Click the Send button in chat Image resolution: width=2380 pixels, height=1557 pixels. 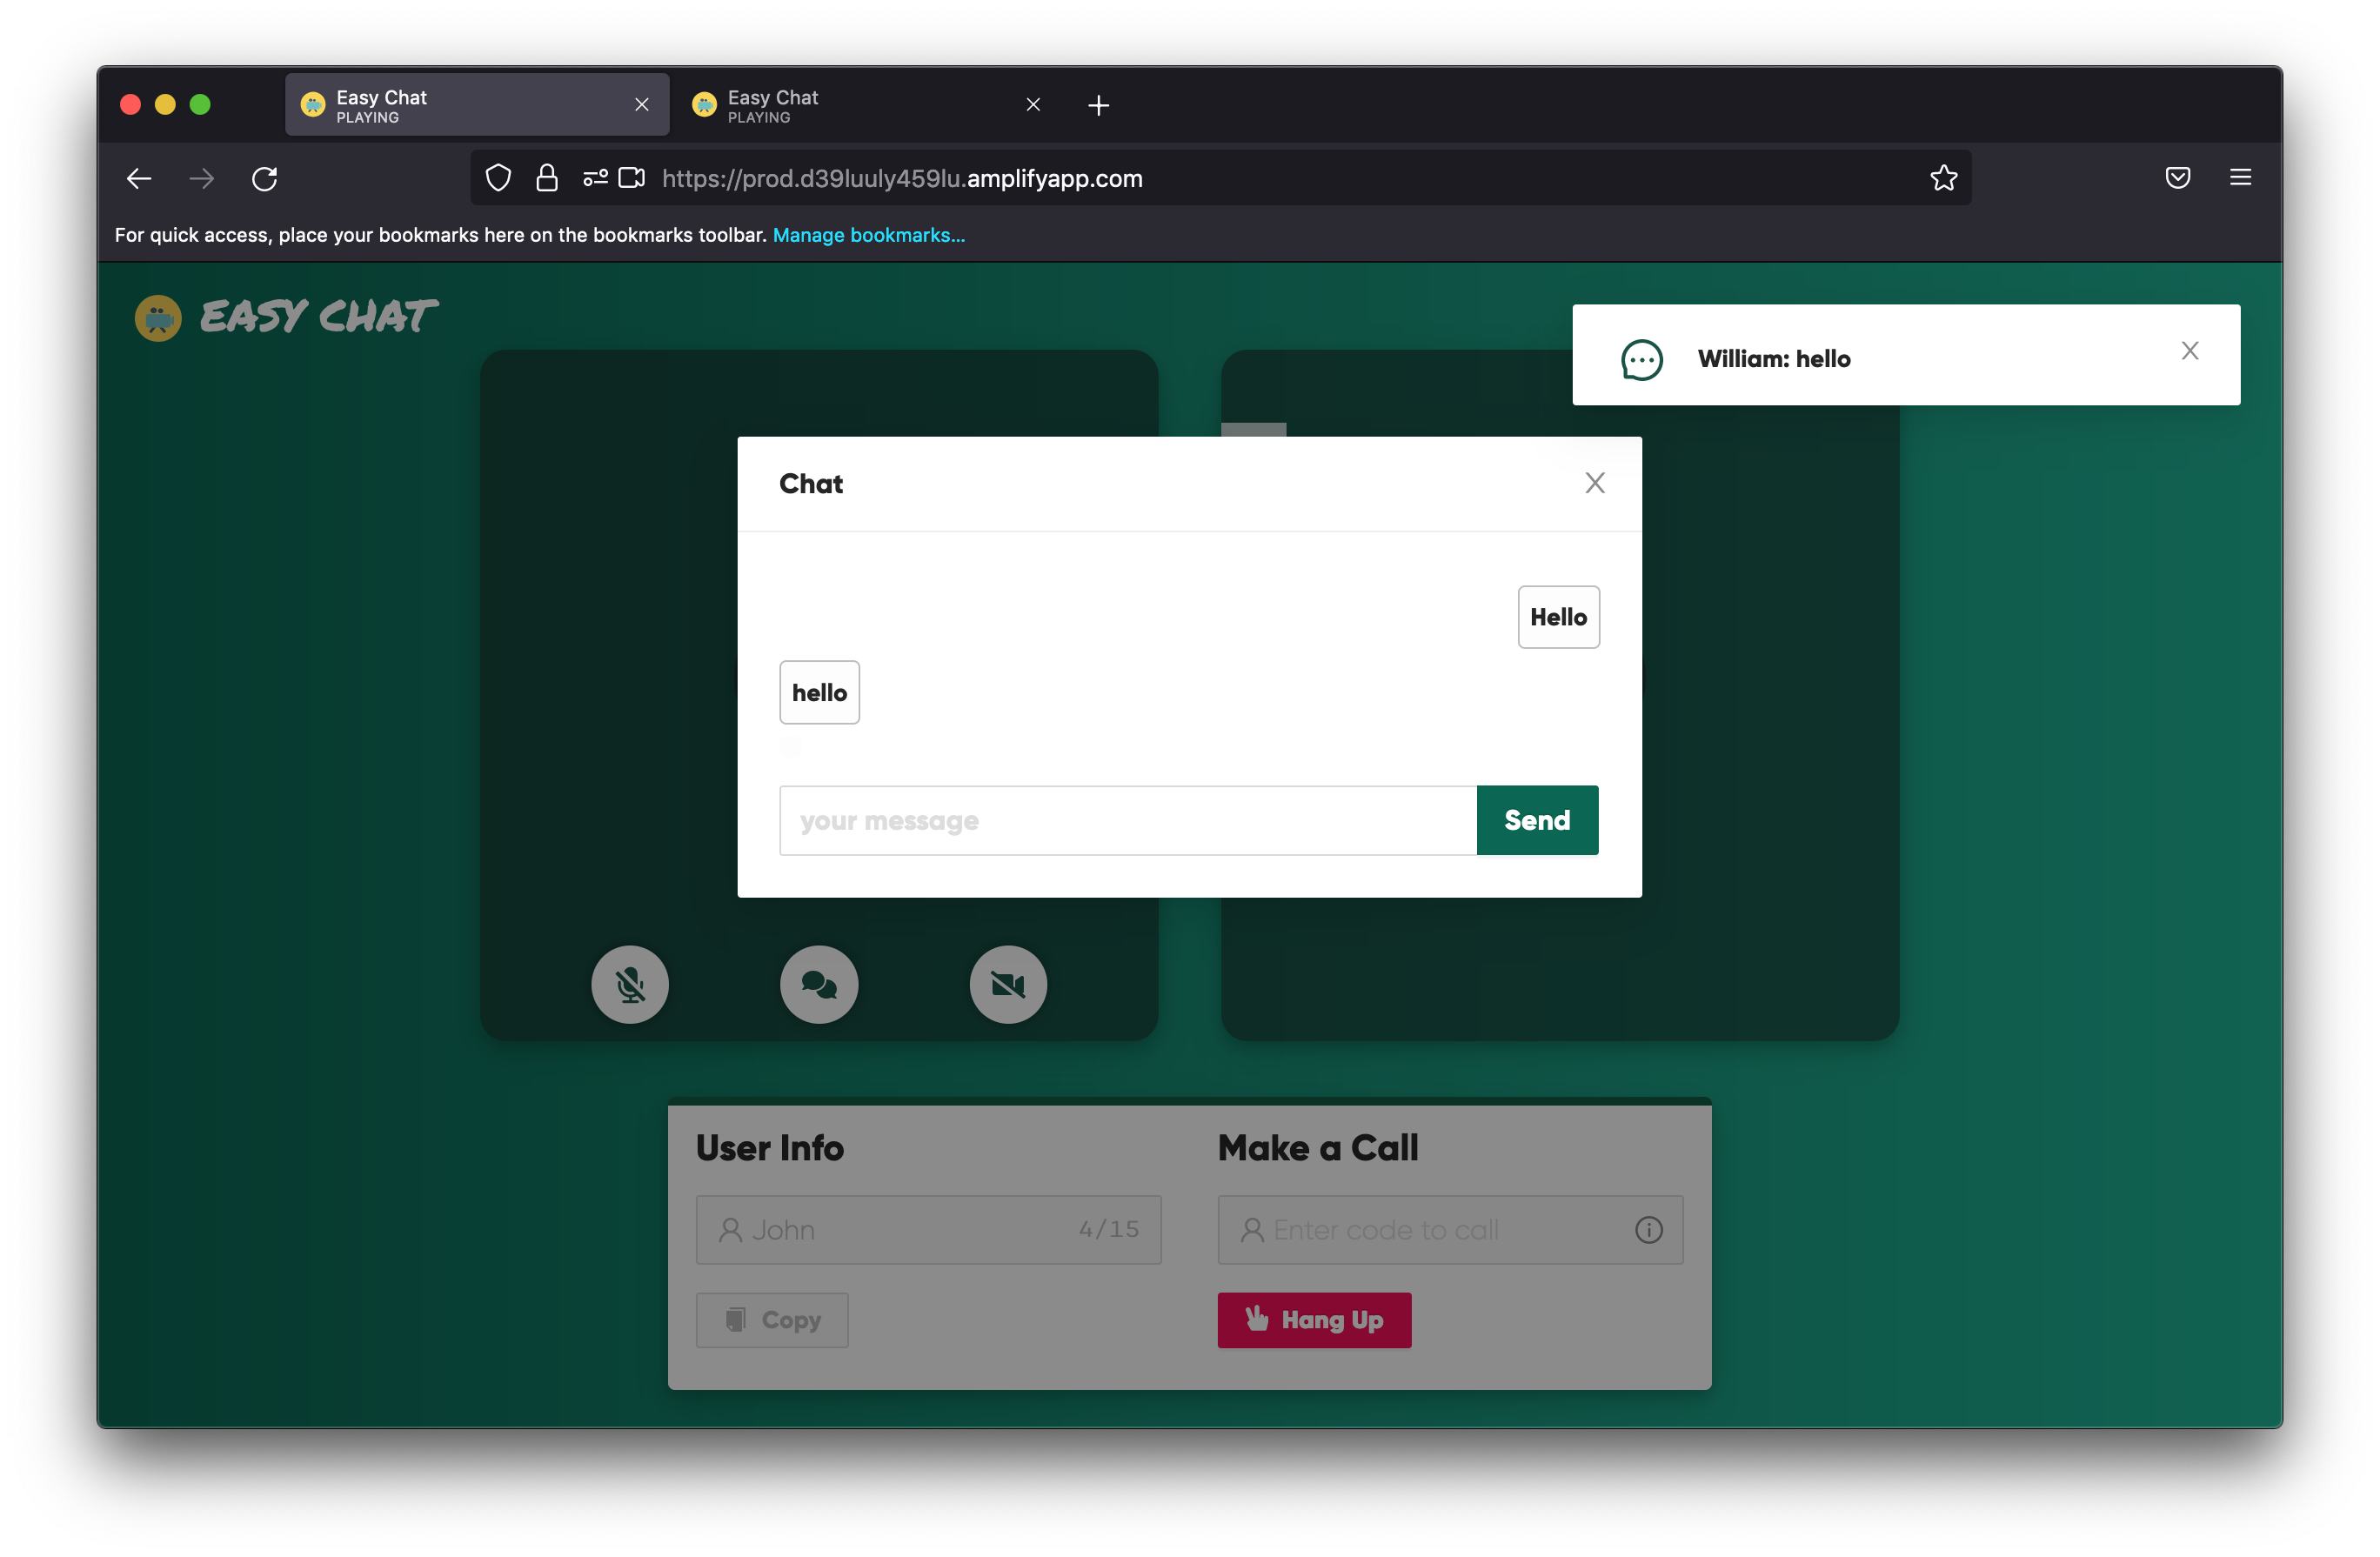click(1537, 820)
